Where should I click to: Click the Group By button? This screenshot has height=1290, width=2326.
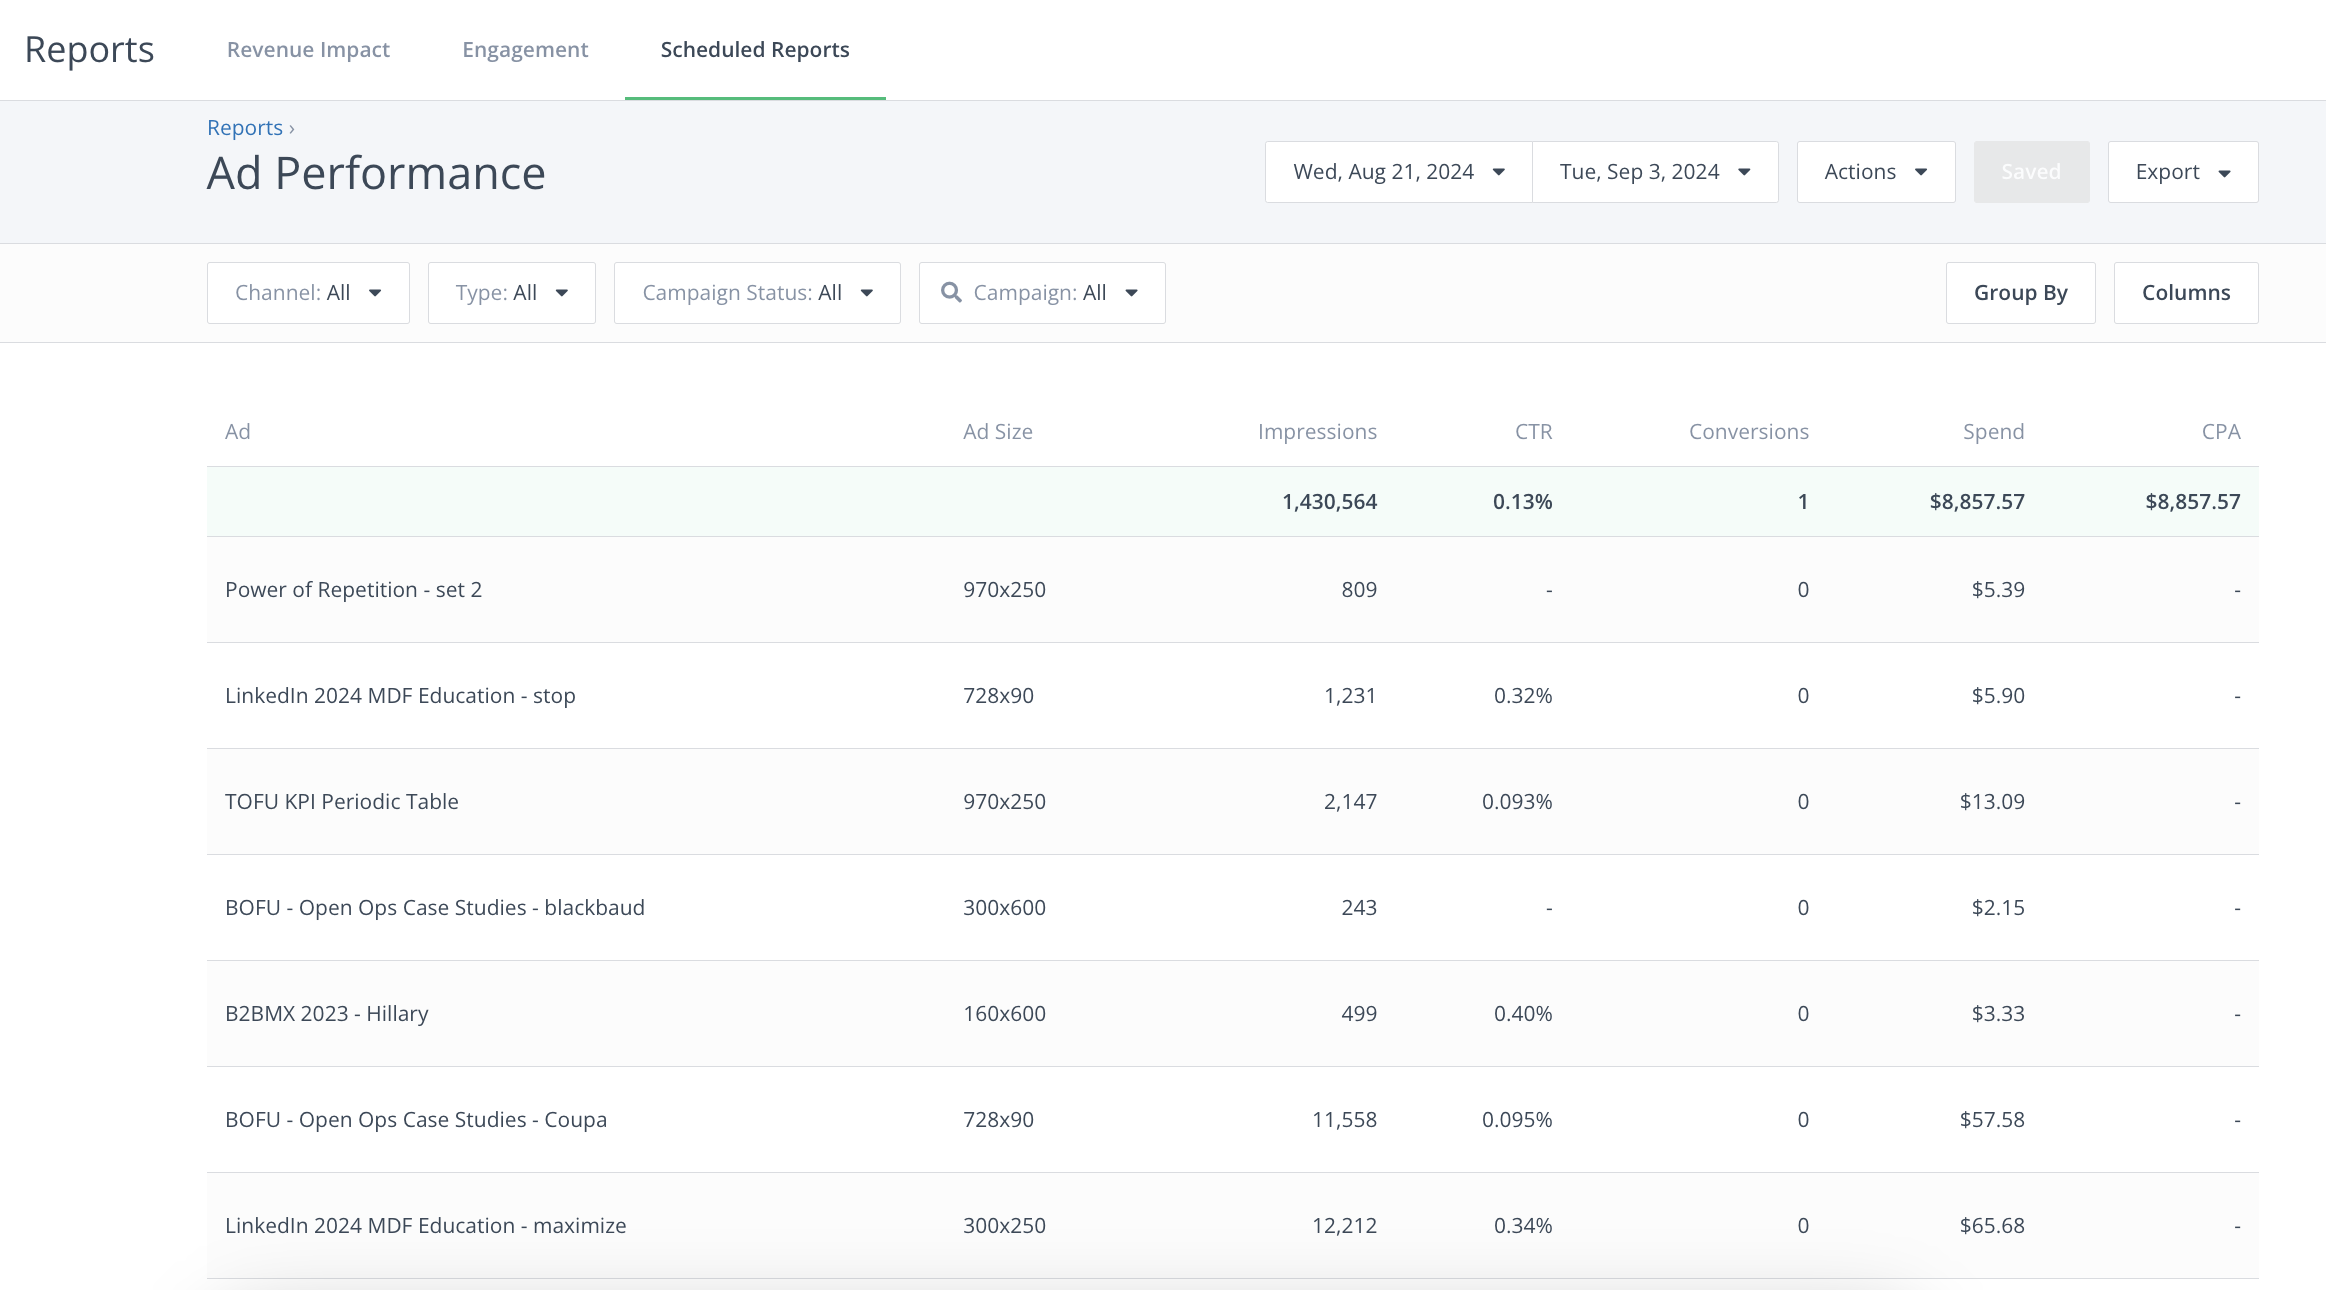coord(2020,293)
